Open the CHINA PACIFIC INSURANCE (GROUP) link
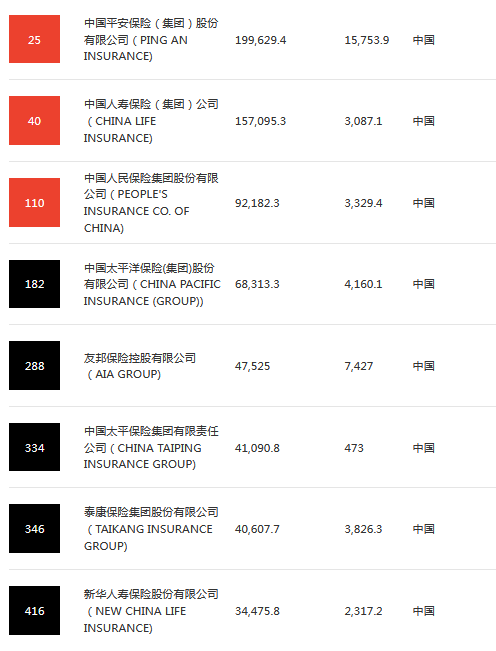The width and height of the screenshot is (496, 651). [x=152, y=284]
